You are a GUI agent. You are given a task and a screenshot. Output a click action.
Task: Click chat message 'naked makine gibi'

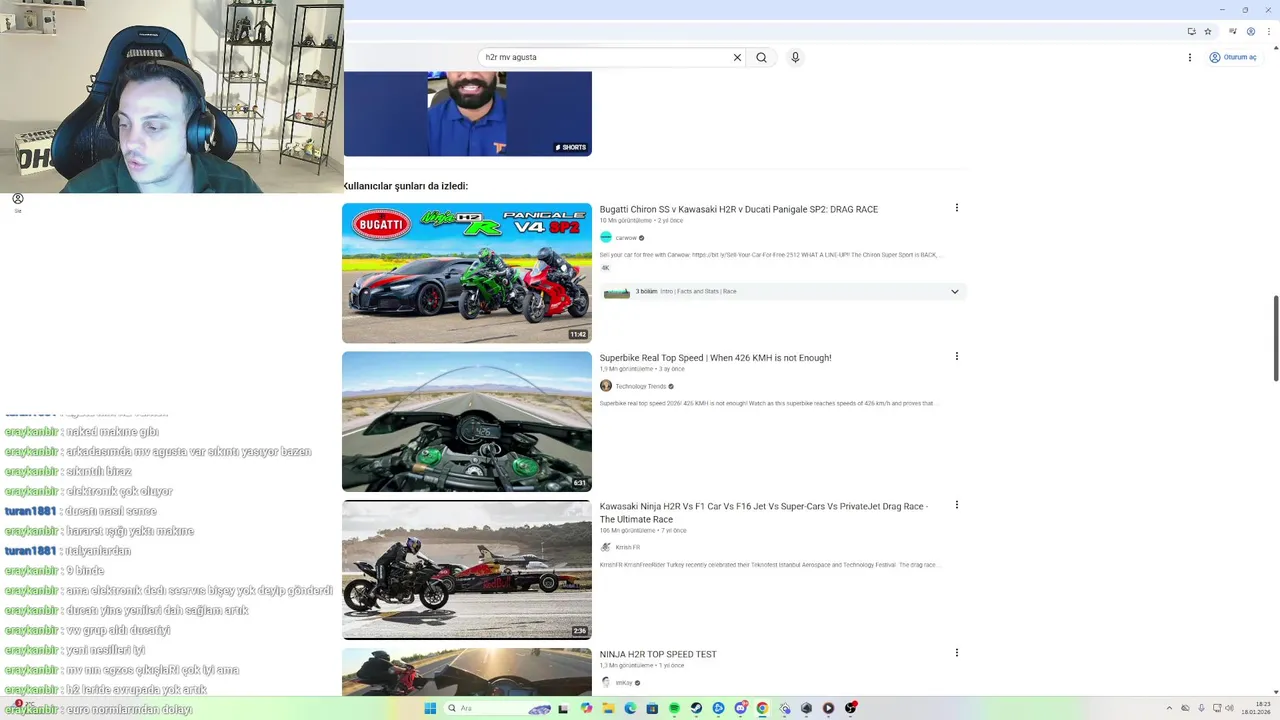pyautogui.click(x=112, y=432)
